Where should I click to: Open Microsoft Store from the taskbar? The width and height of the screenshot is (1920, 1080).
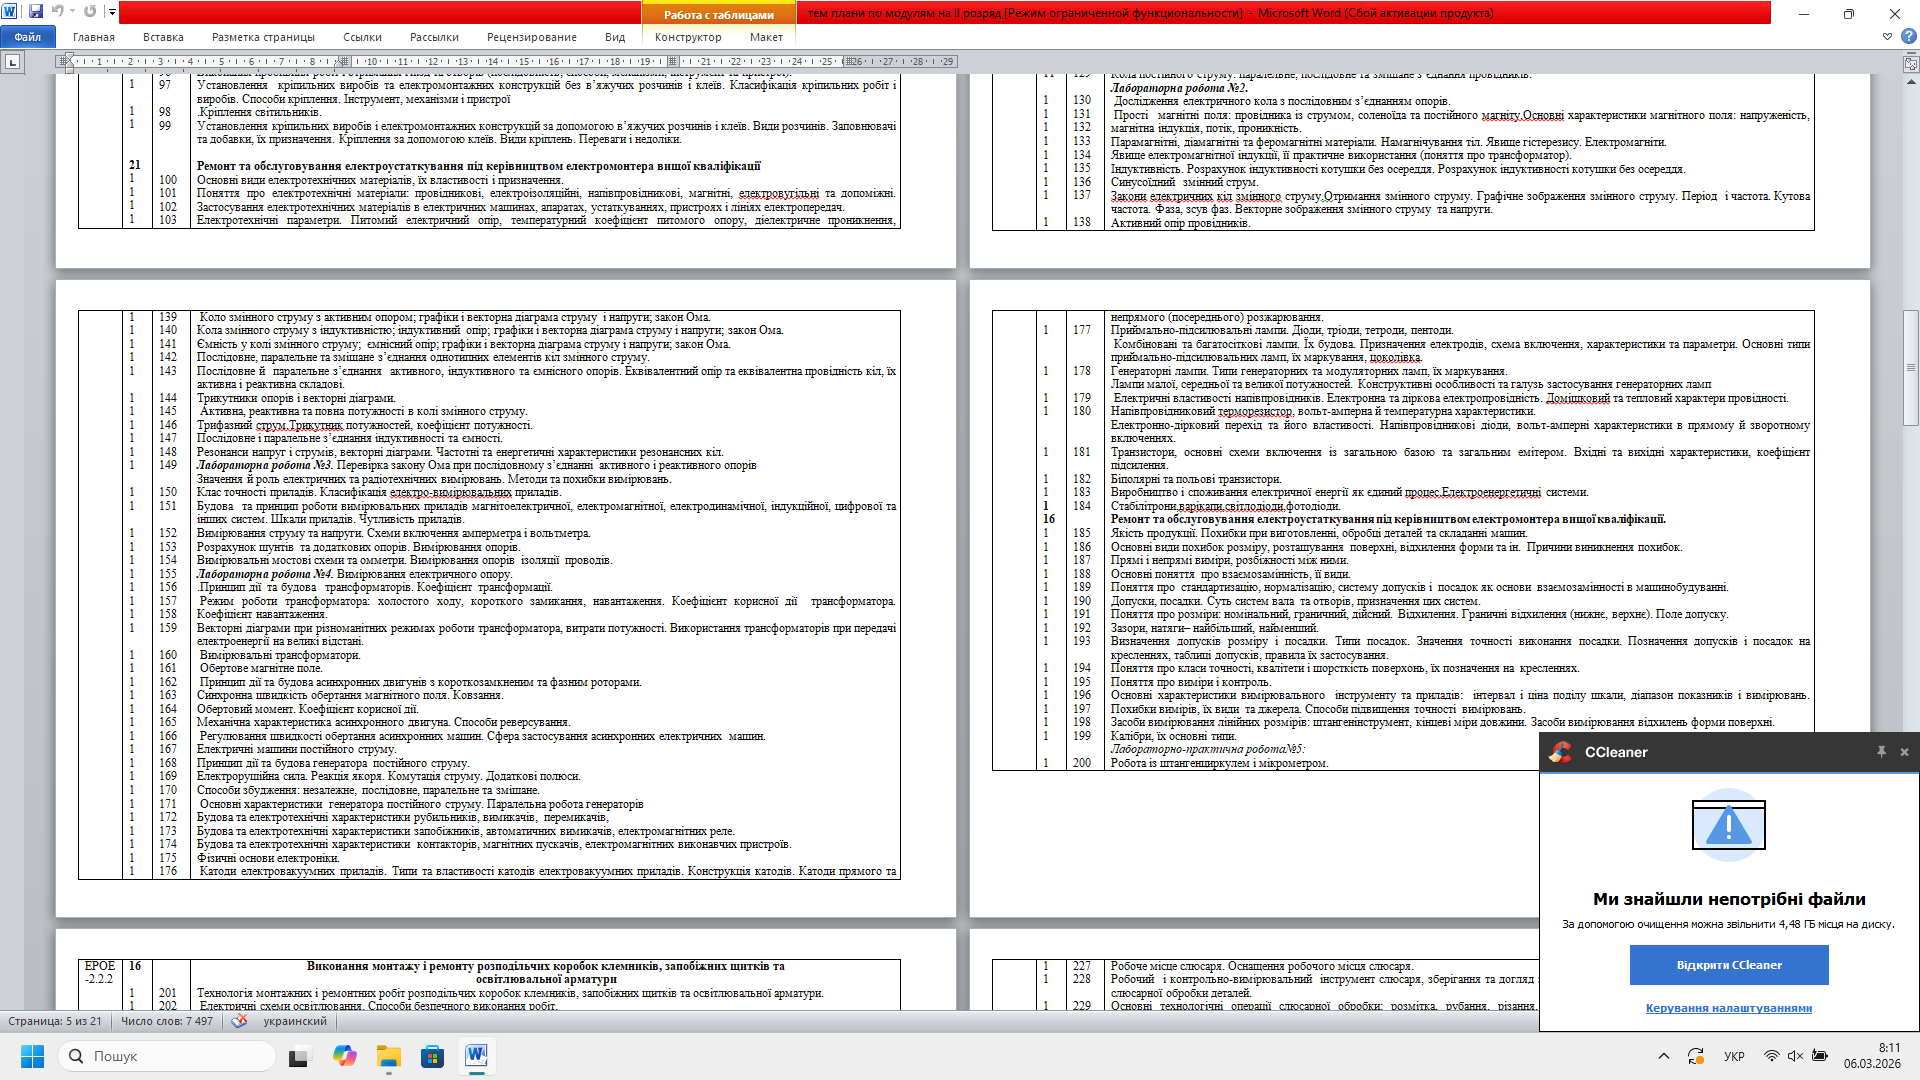pyautogui.click(x=432, y=1056)
